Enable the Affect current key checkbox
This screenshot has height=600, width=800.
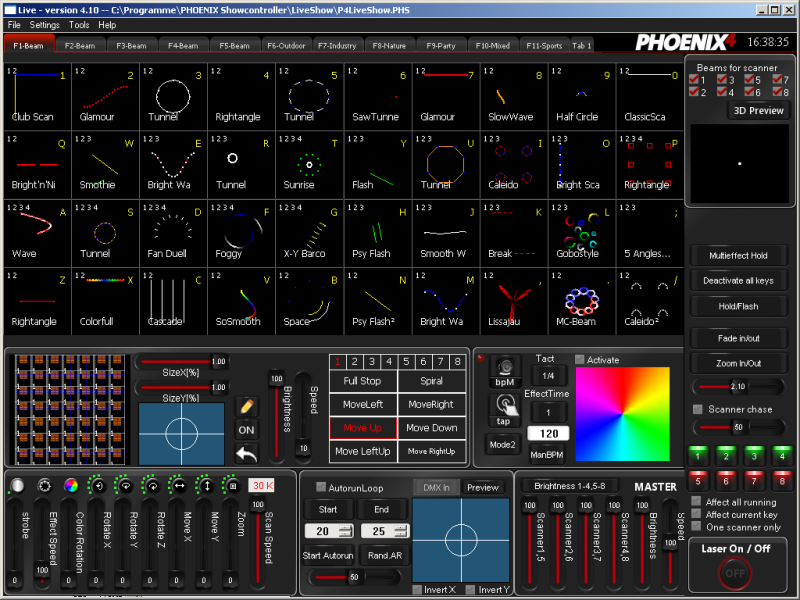point(696,514)
